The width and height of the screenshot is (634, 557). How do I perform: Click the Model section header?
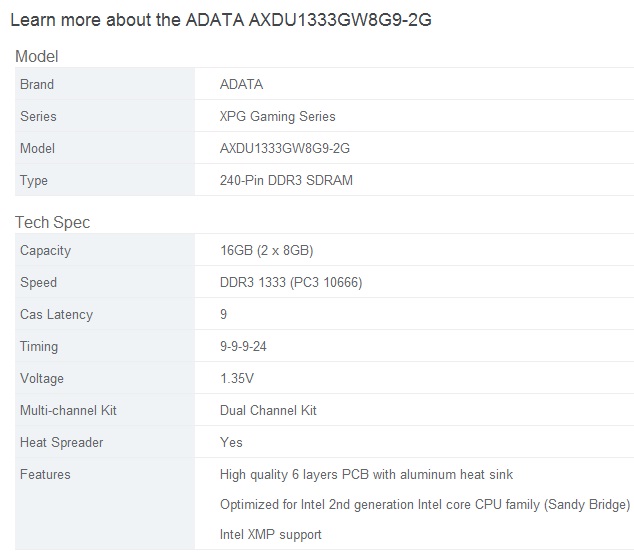coord(36,56)
